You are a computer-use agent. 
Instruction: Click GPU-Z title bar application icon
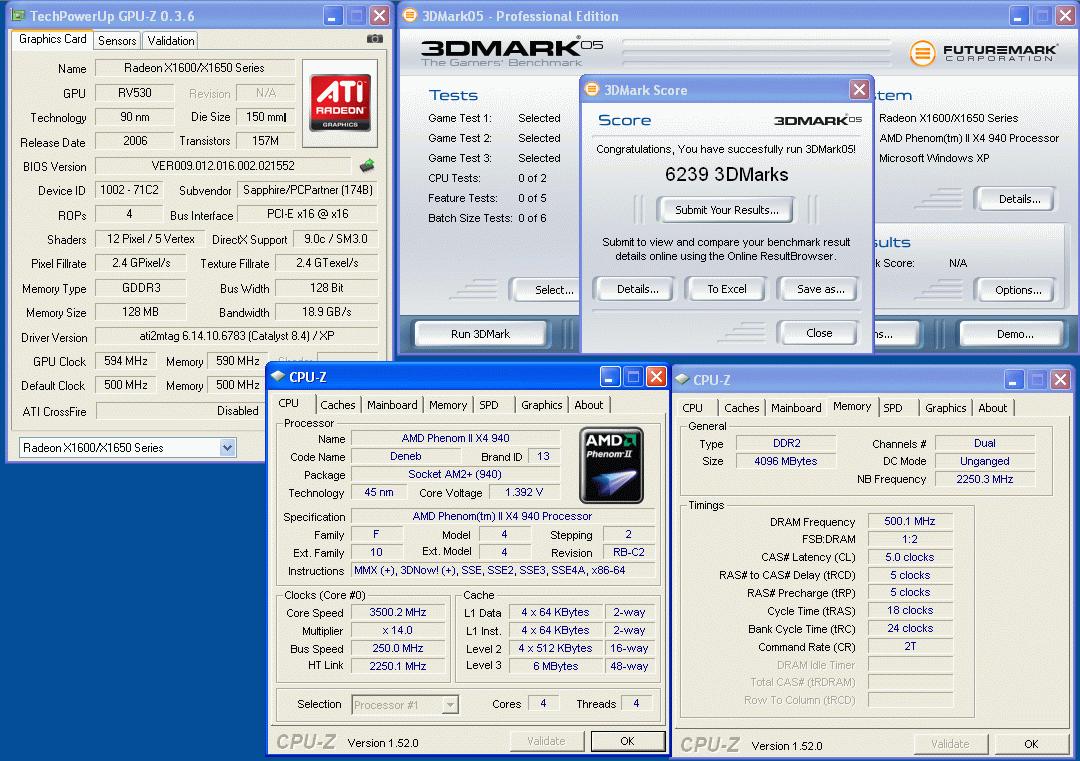coord(18,15)
